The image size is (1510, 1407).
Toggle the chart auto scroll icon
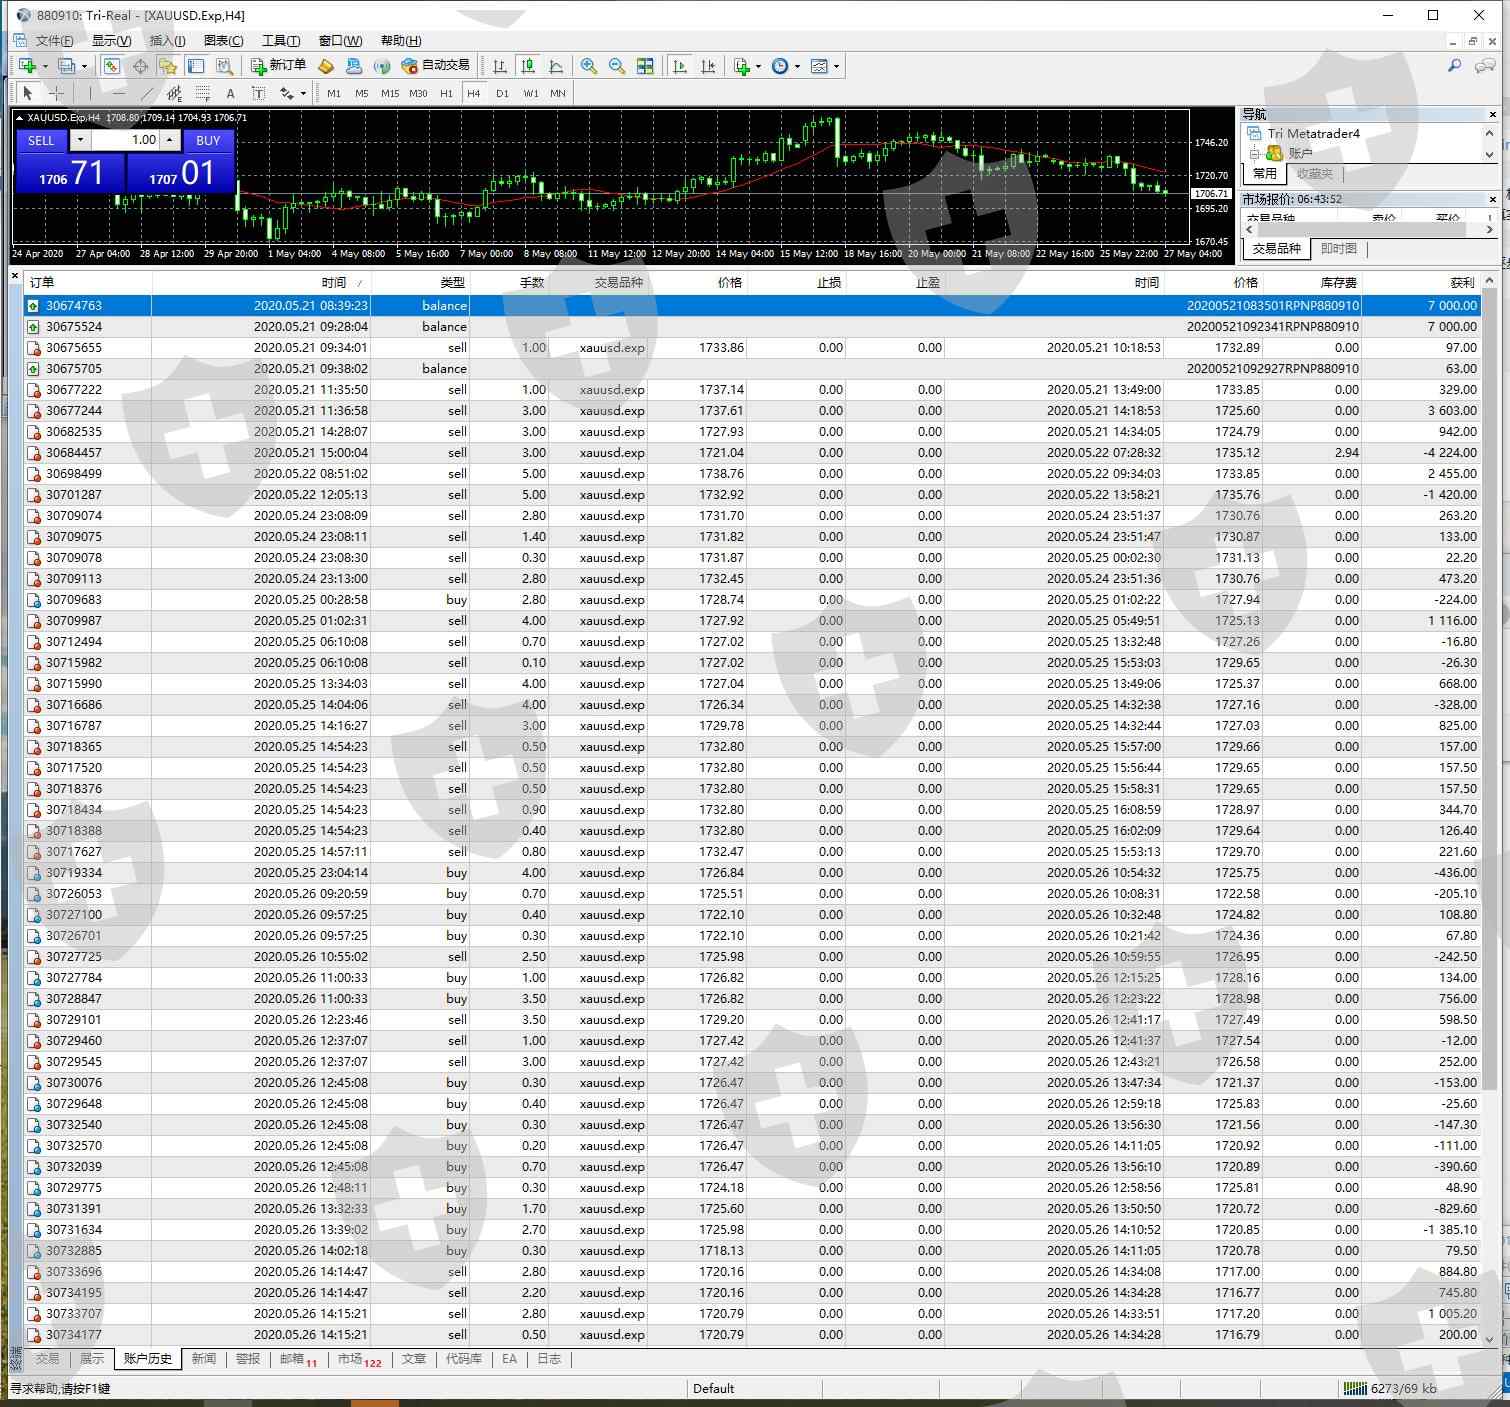click(680, 66)
